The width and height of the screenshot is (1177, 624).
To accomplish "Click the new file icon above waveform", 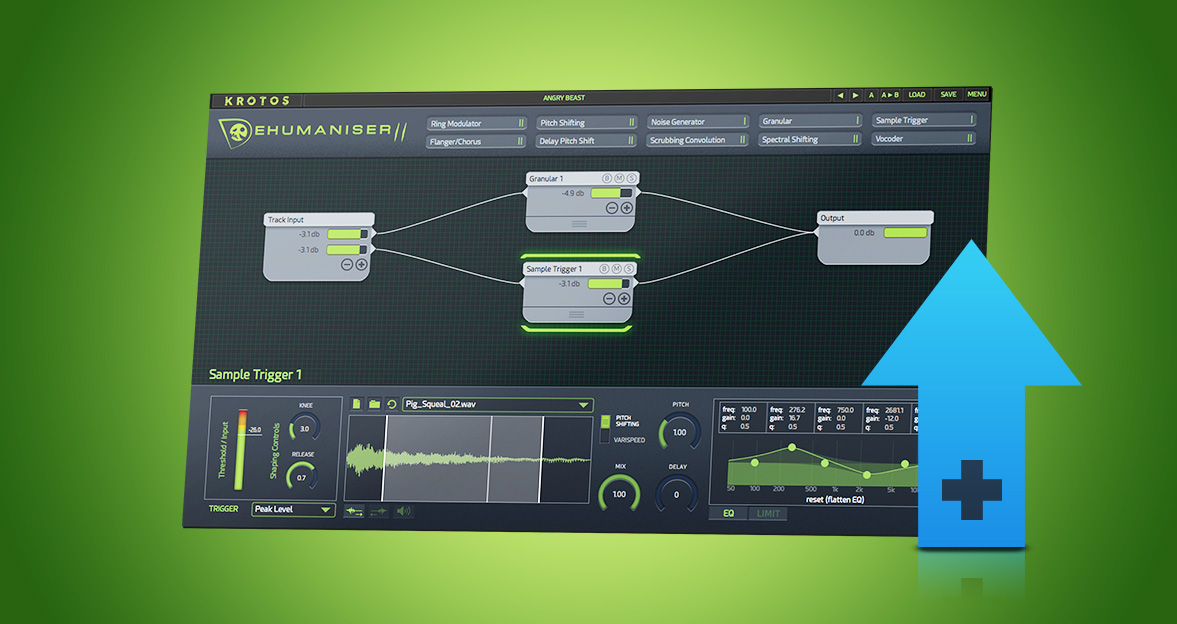I will [x=357, y=404].
